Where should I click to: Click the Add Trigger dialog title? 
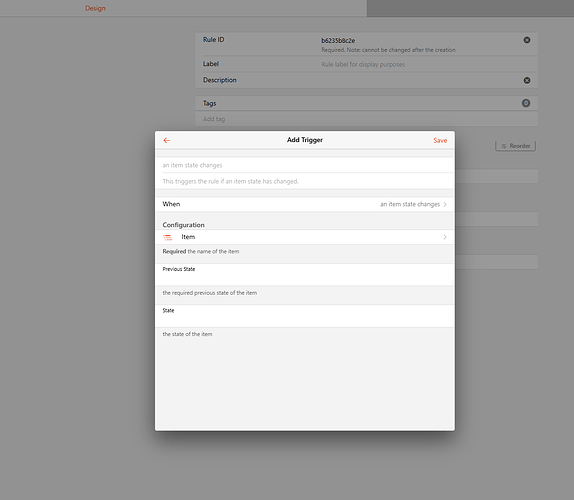305,140
